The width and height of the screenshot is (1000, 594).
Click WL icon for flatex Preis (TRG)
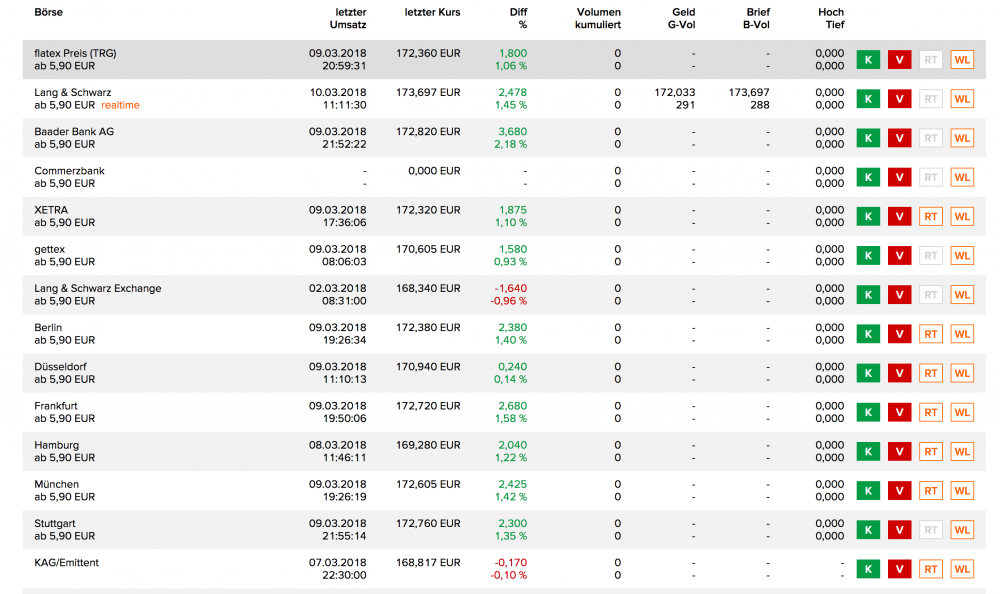(x=961, y=60)
